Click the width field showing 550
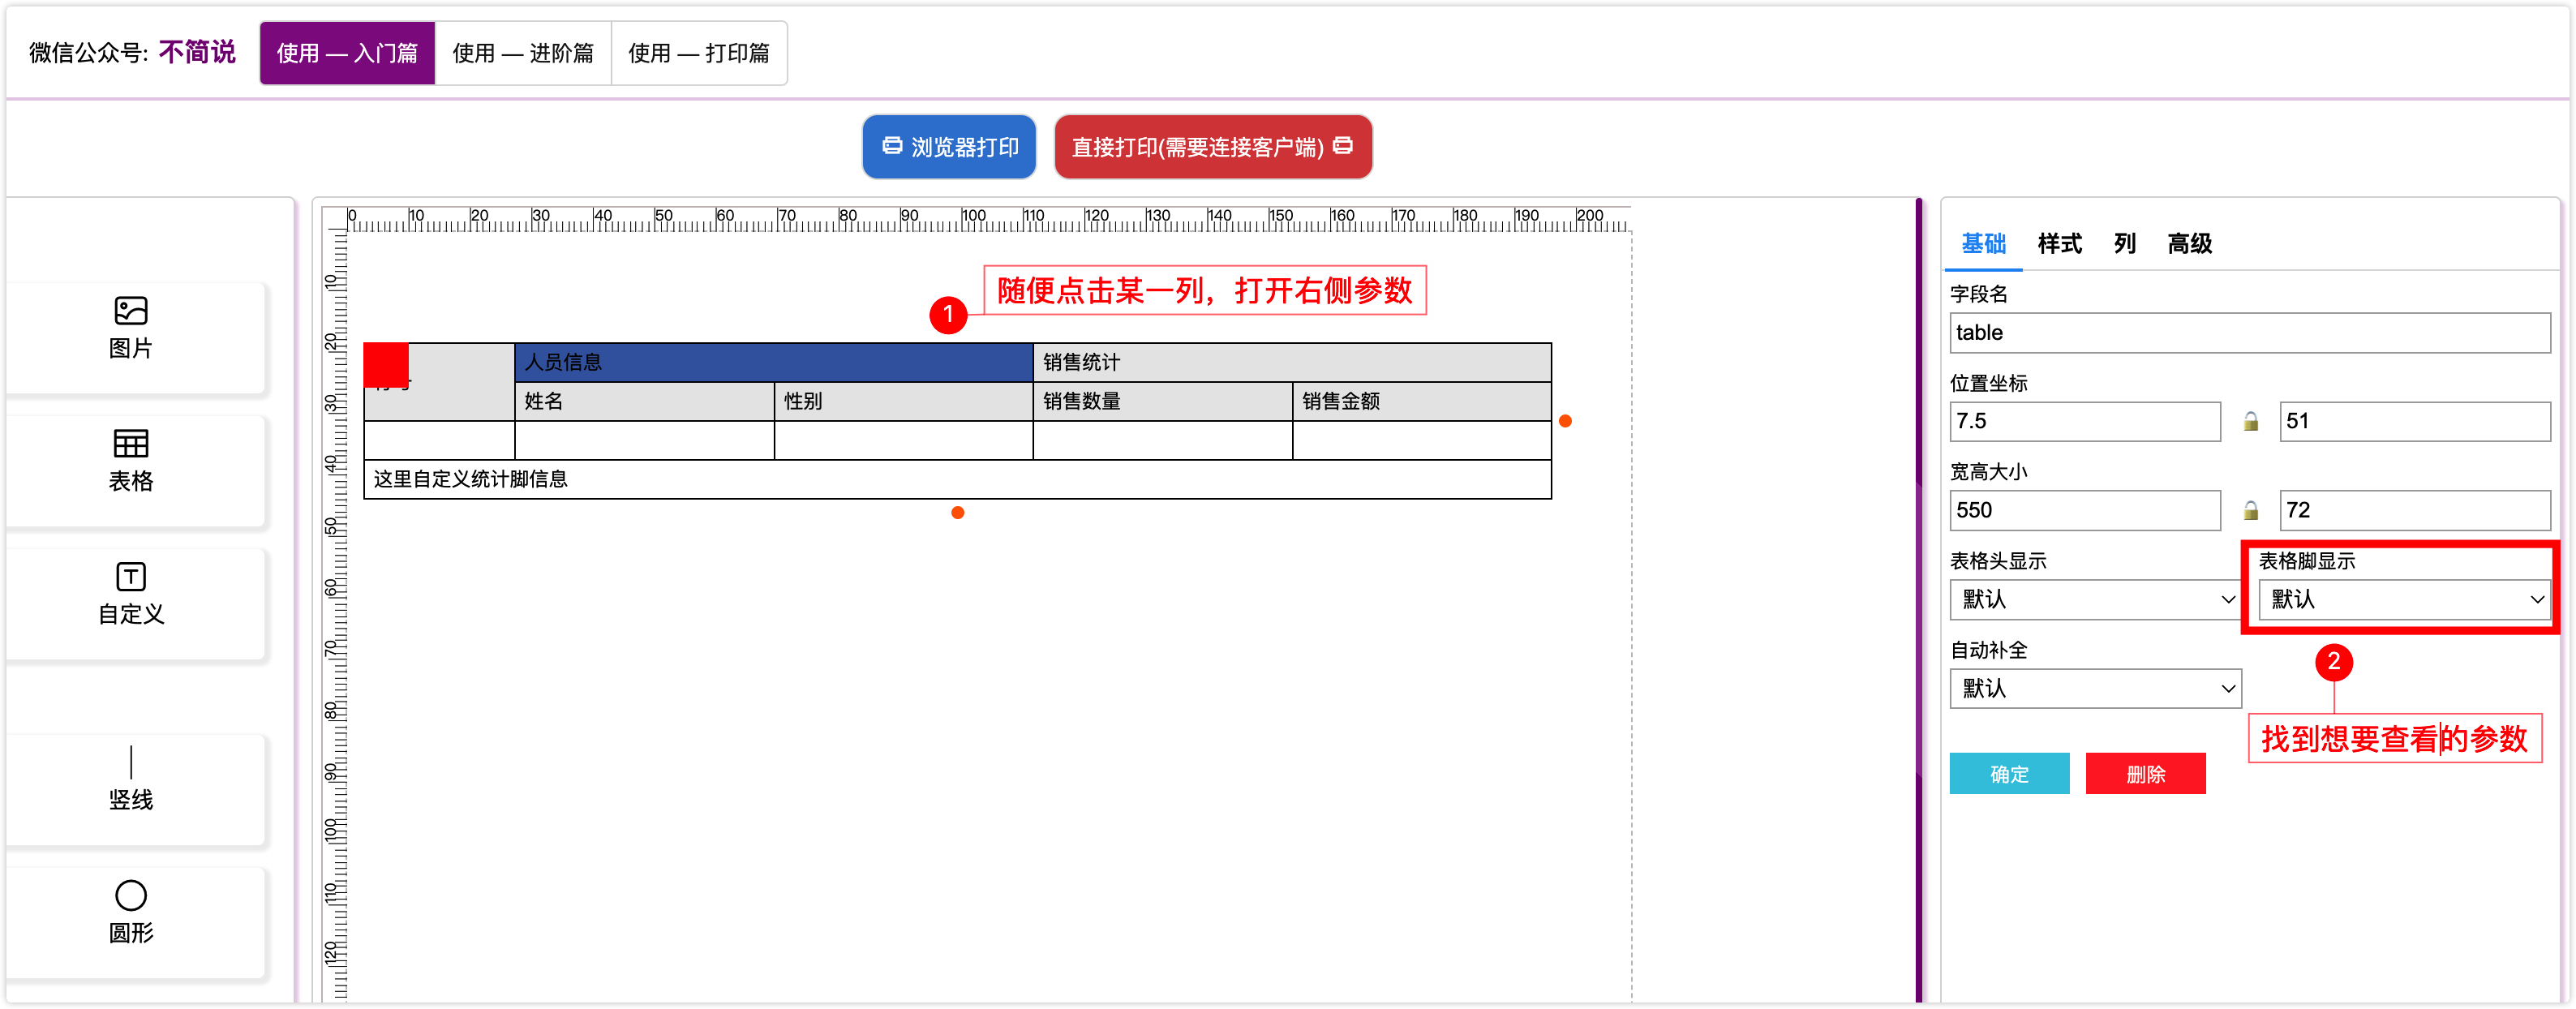 click(x=2085, y=510)
